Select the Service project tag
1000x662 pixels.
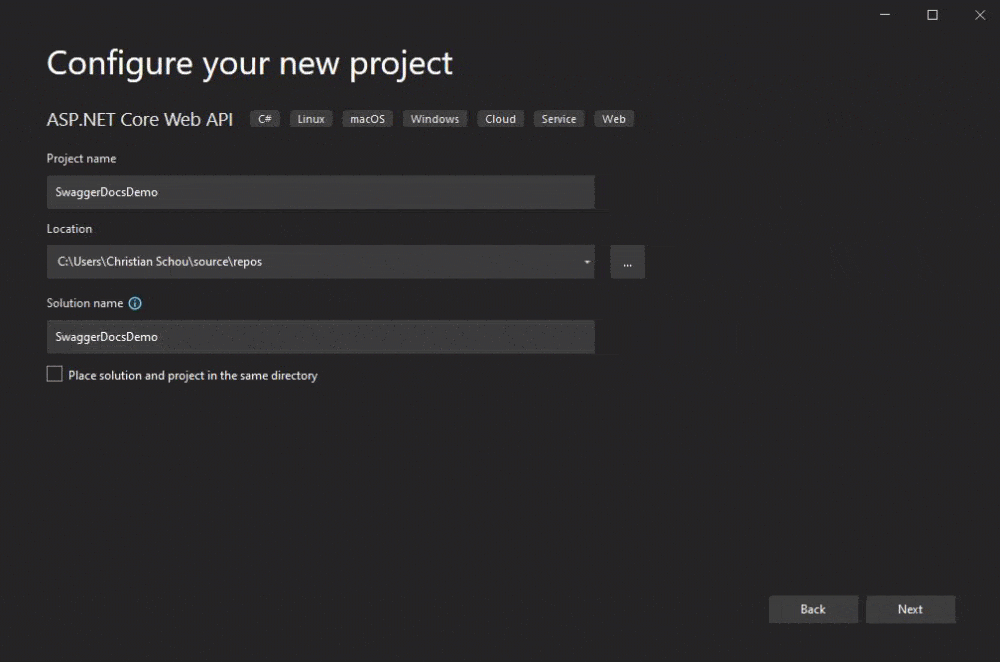tap(558, 118)
